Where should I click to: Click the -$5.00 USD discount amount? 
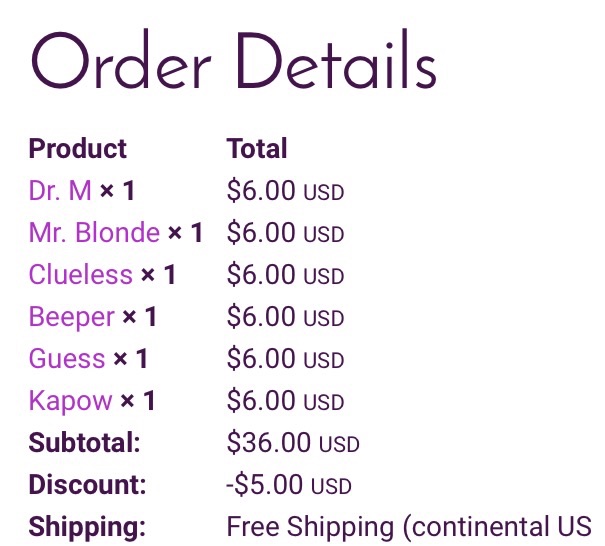289,485
